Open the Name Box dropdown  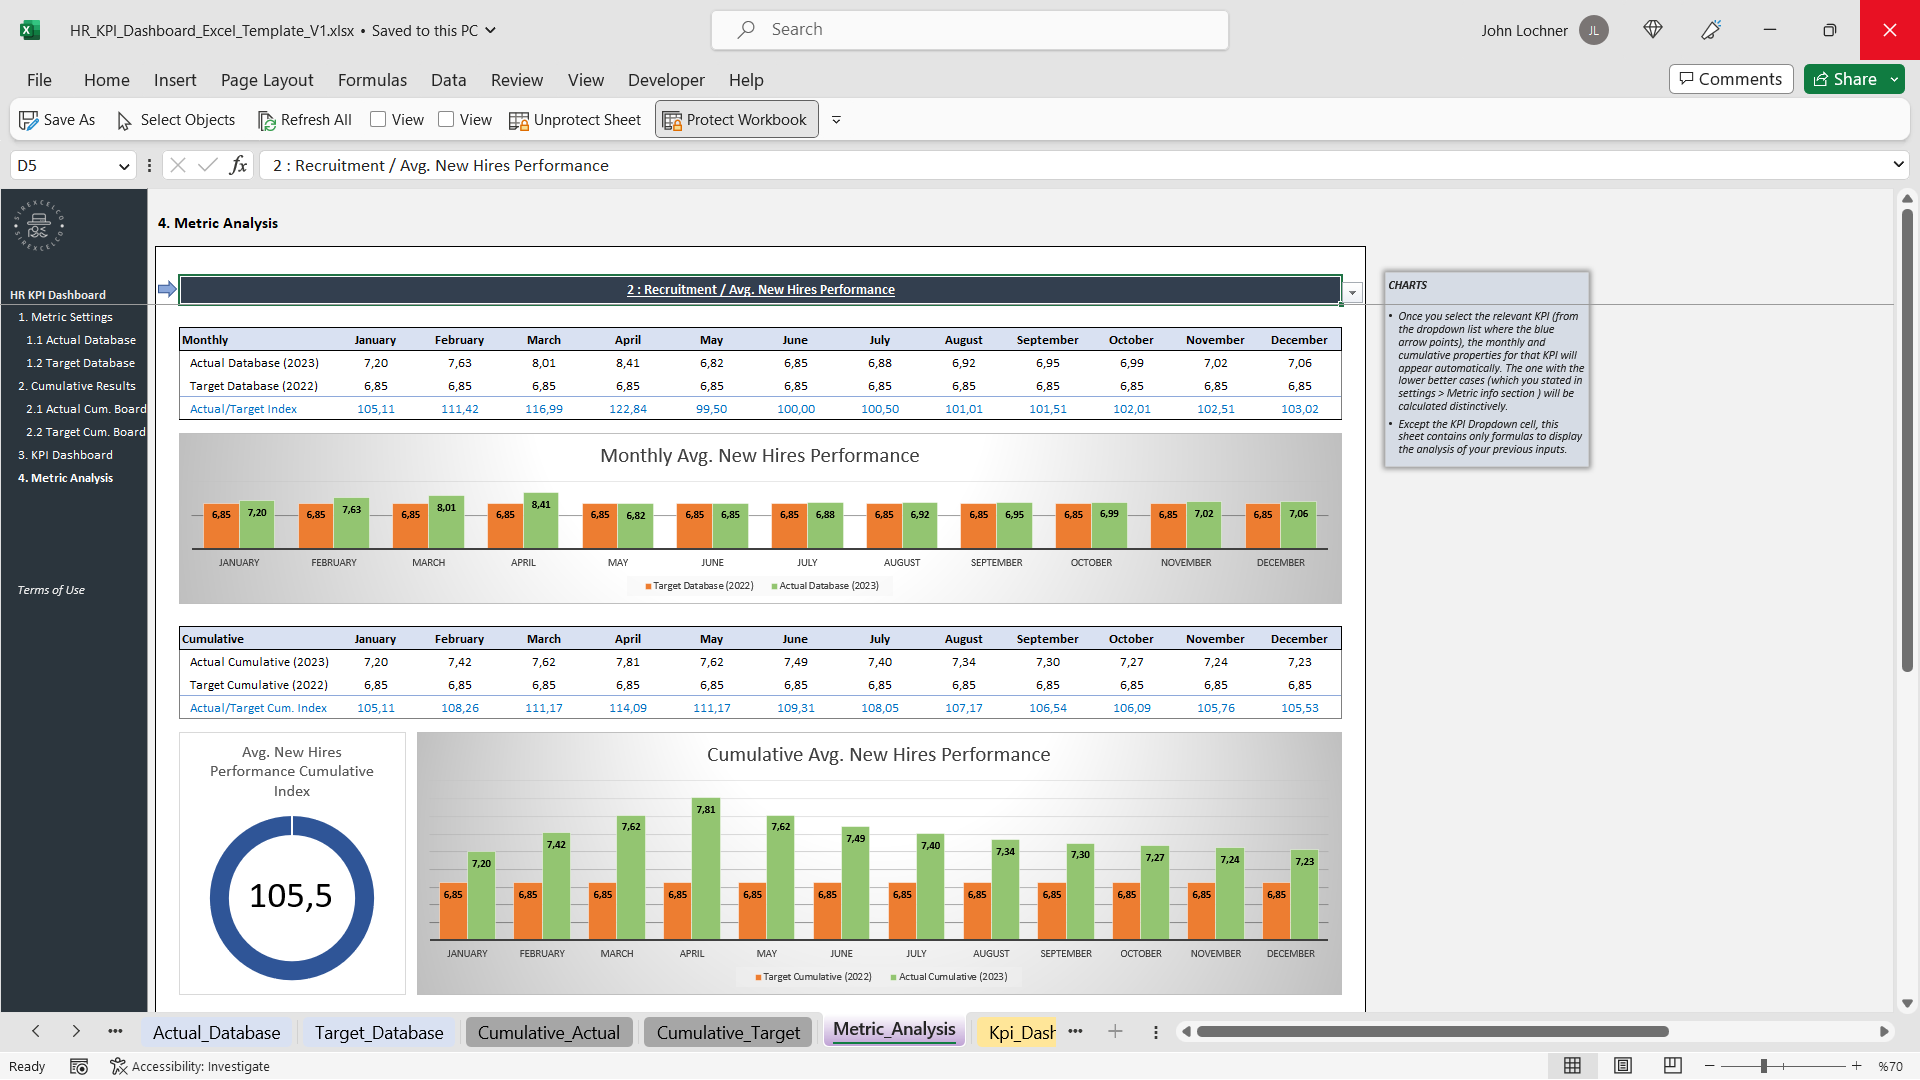pos(123,165)
